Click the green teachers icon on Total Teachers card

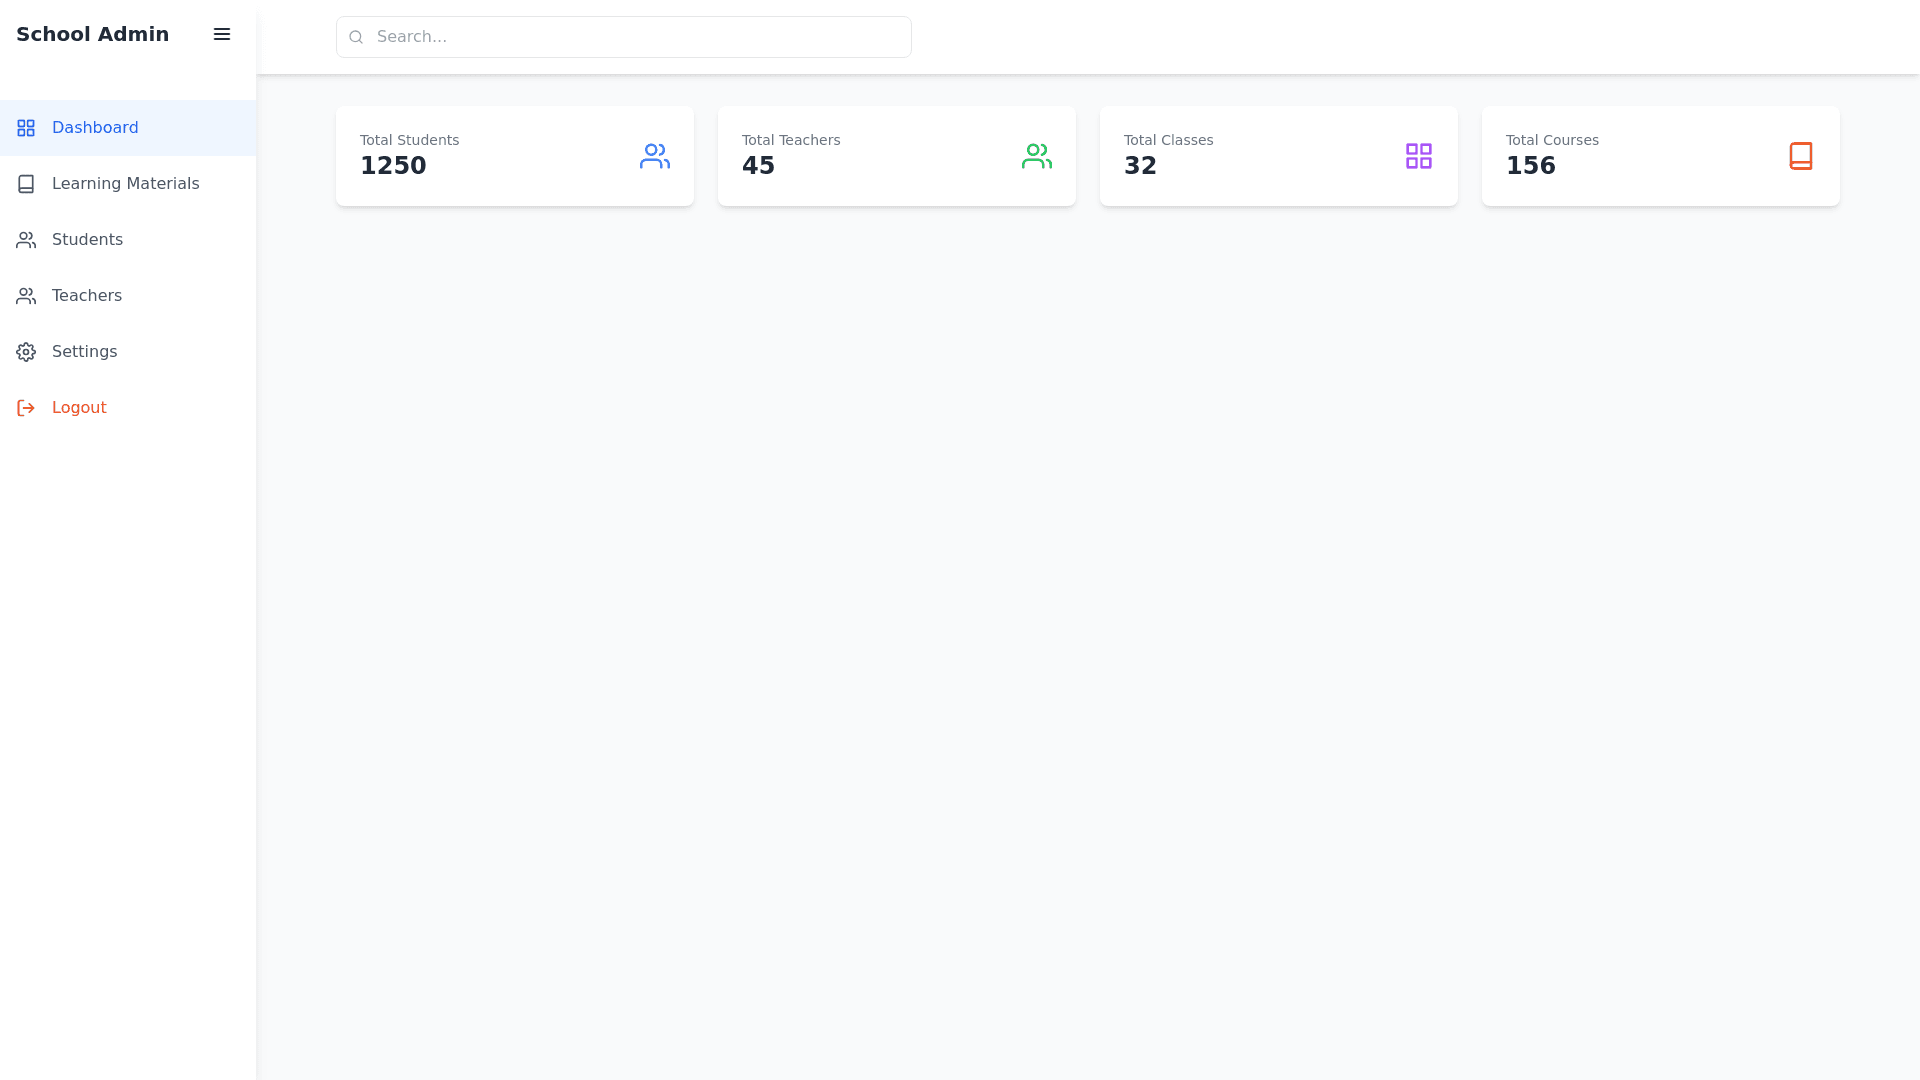pyautogui.click(x=1036, y=155)
